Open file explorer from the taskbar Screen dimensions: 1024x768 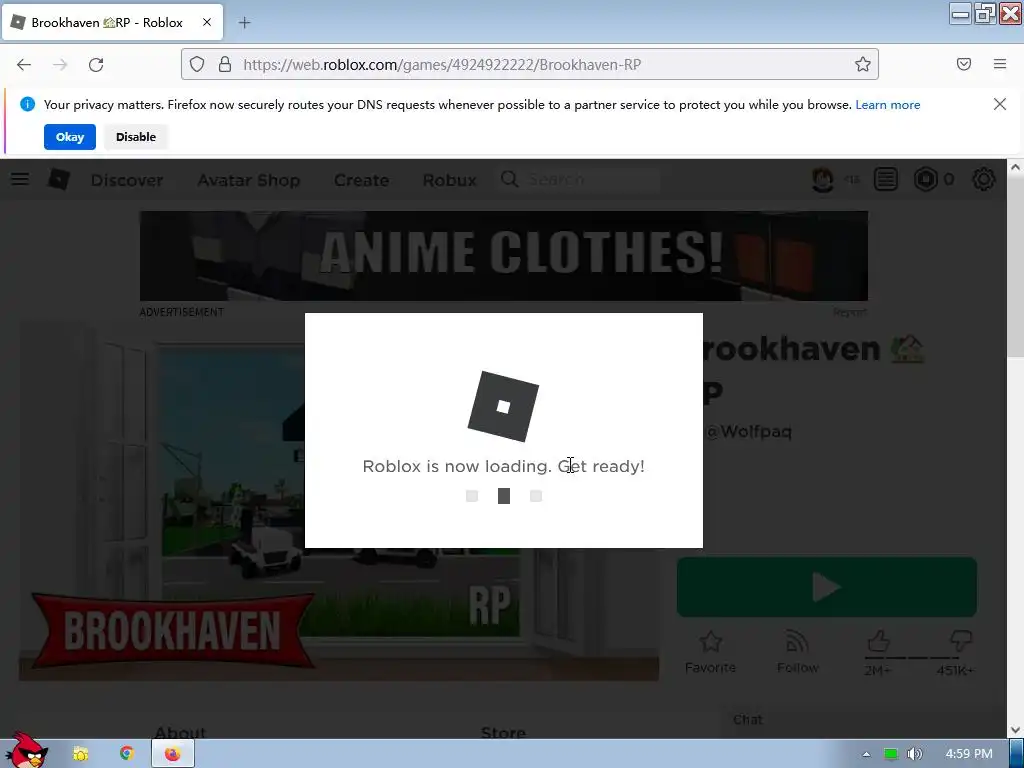click(x=80, y=754)
